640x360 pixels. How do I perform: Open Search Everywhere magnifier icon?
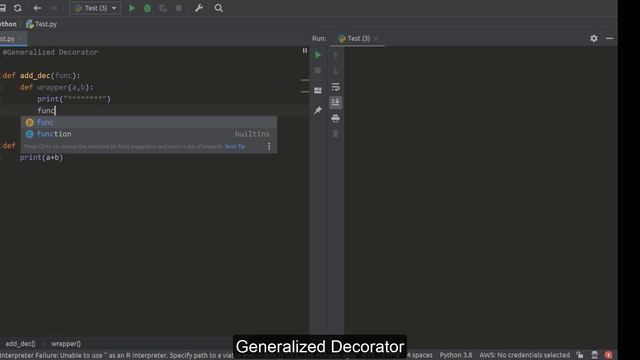point(218,8)
